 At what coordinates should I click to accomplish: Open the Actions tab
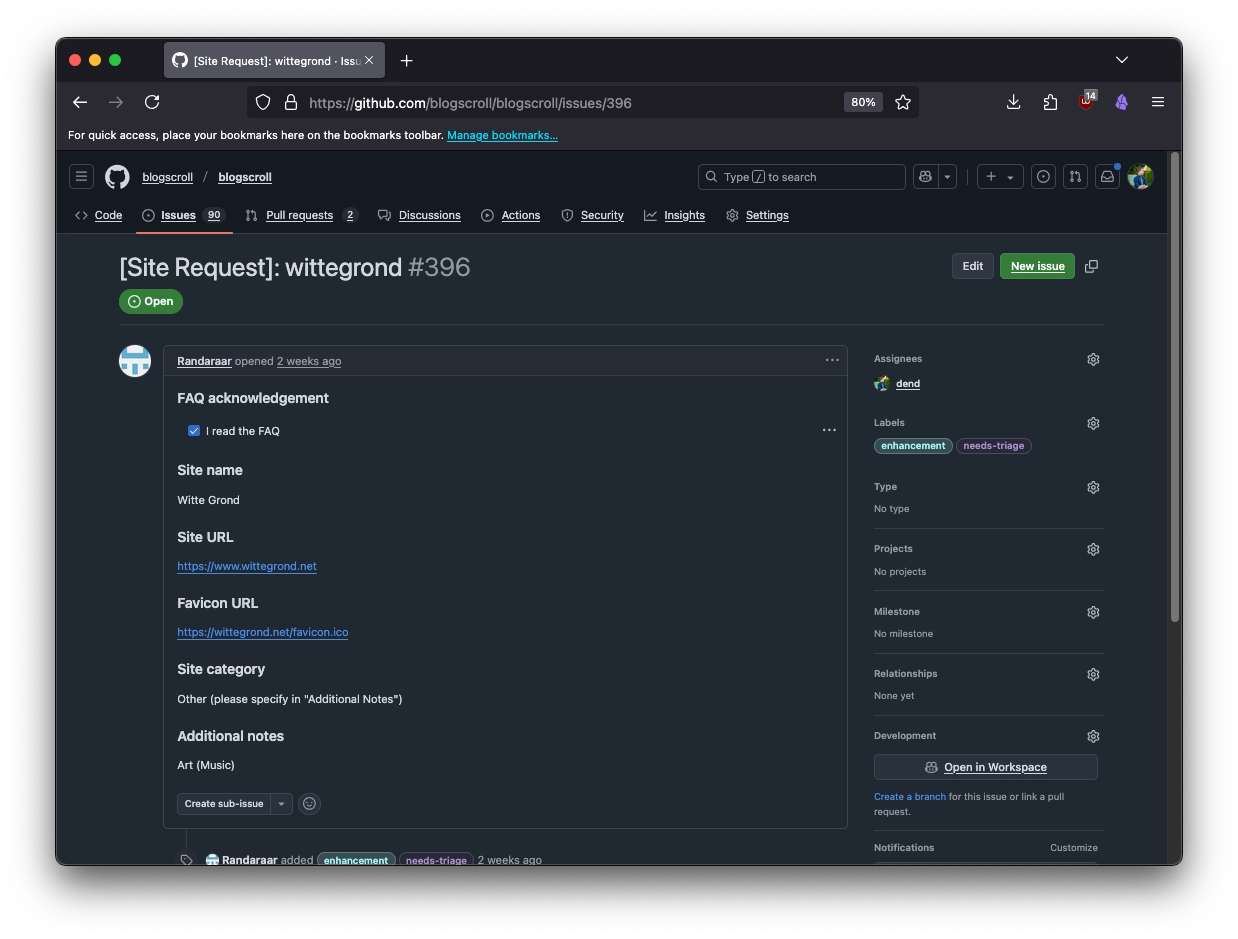point(511,215)
